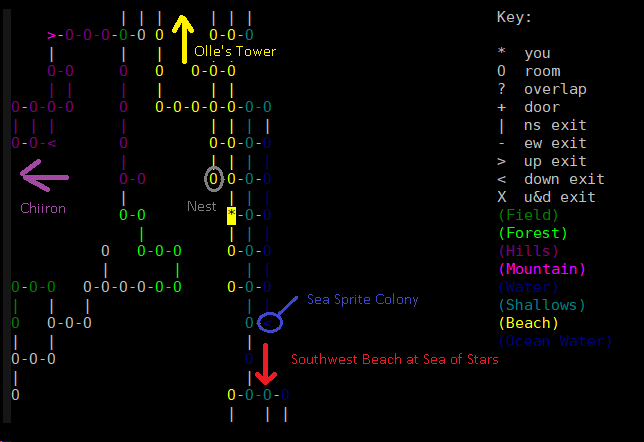Click the '(Field)' terrain legend label
The width and height of the screenshot is (644, 442).
pyautogui.click(x=529, y=215)
